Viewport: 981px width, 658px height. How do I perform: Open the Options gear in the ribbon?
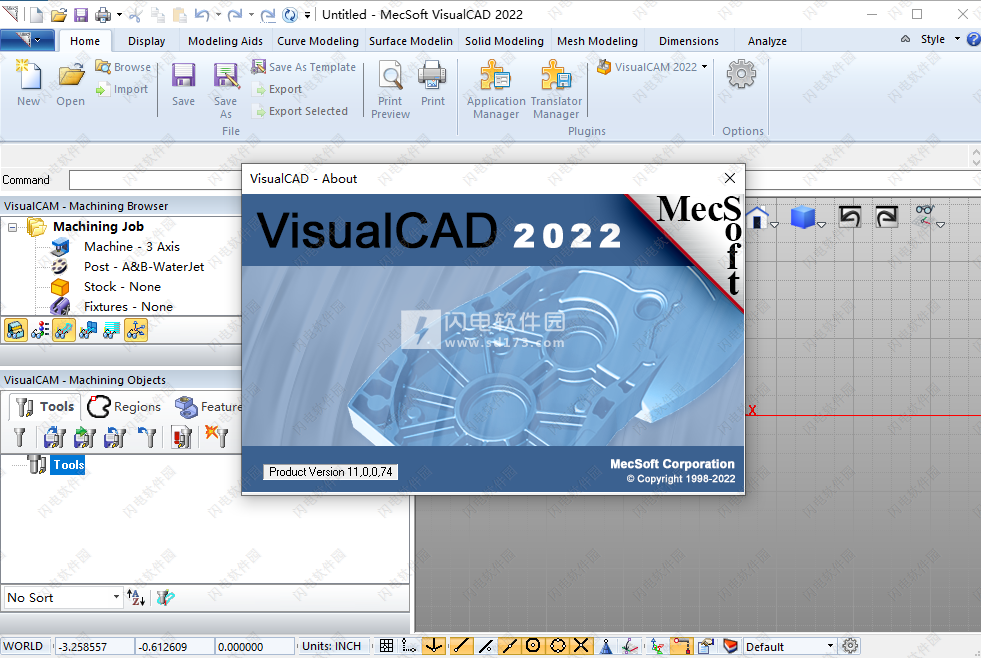pos(741,74)
